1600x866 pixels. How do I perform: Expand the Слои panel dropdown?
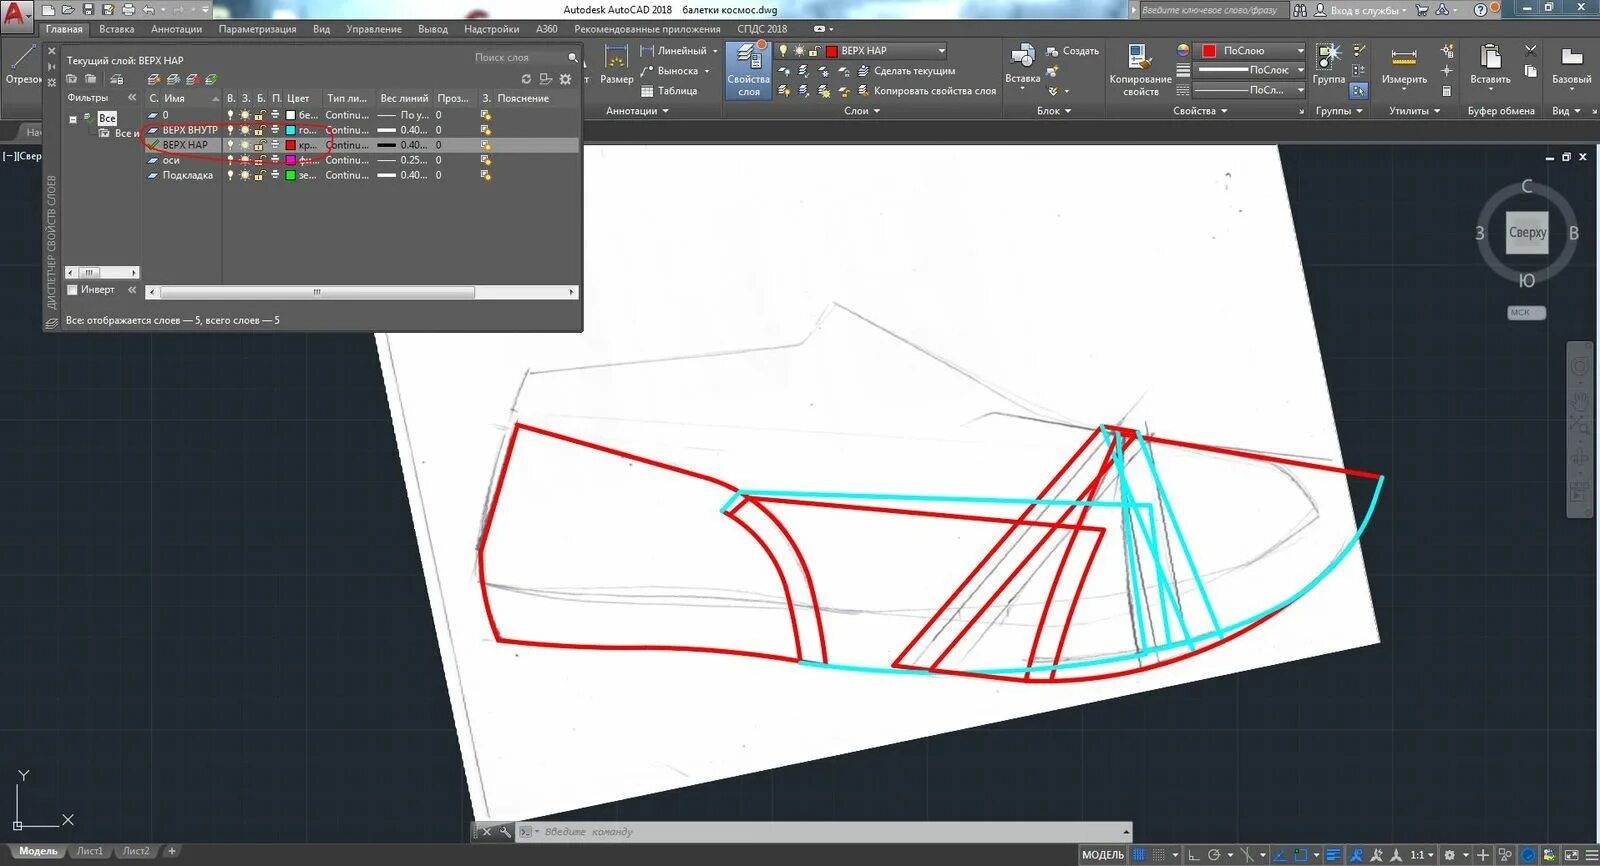point(862,111)
